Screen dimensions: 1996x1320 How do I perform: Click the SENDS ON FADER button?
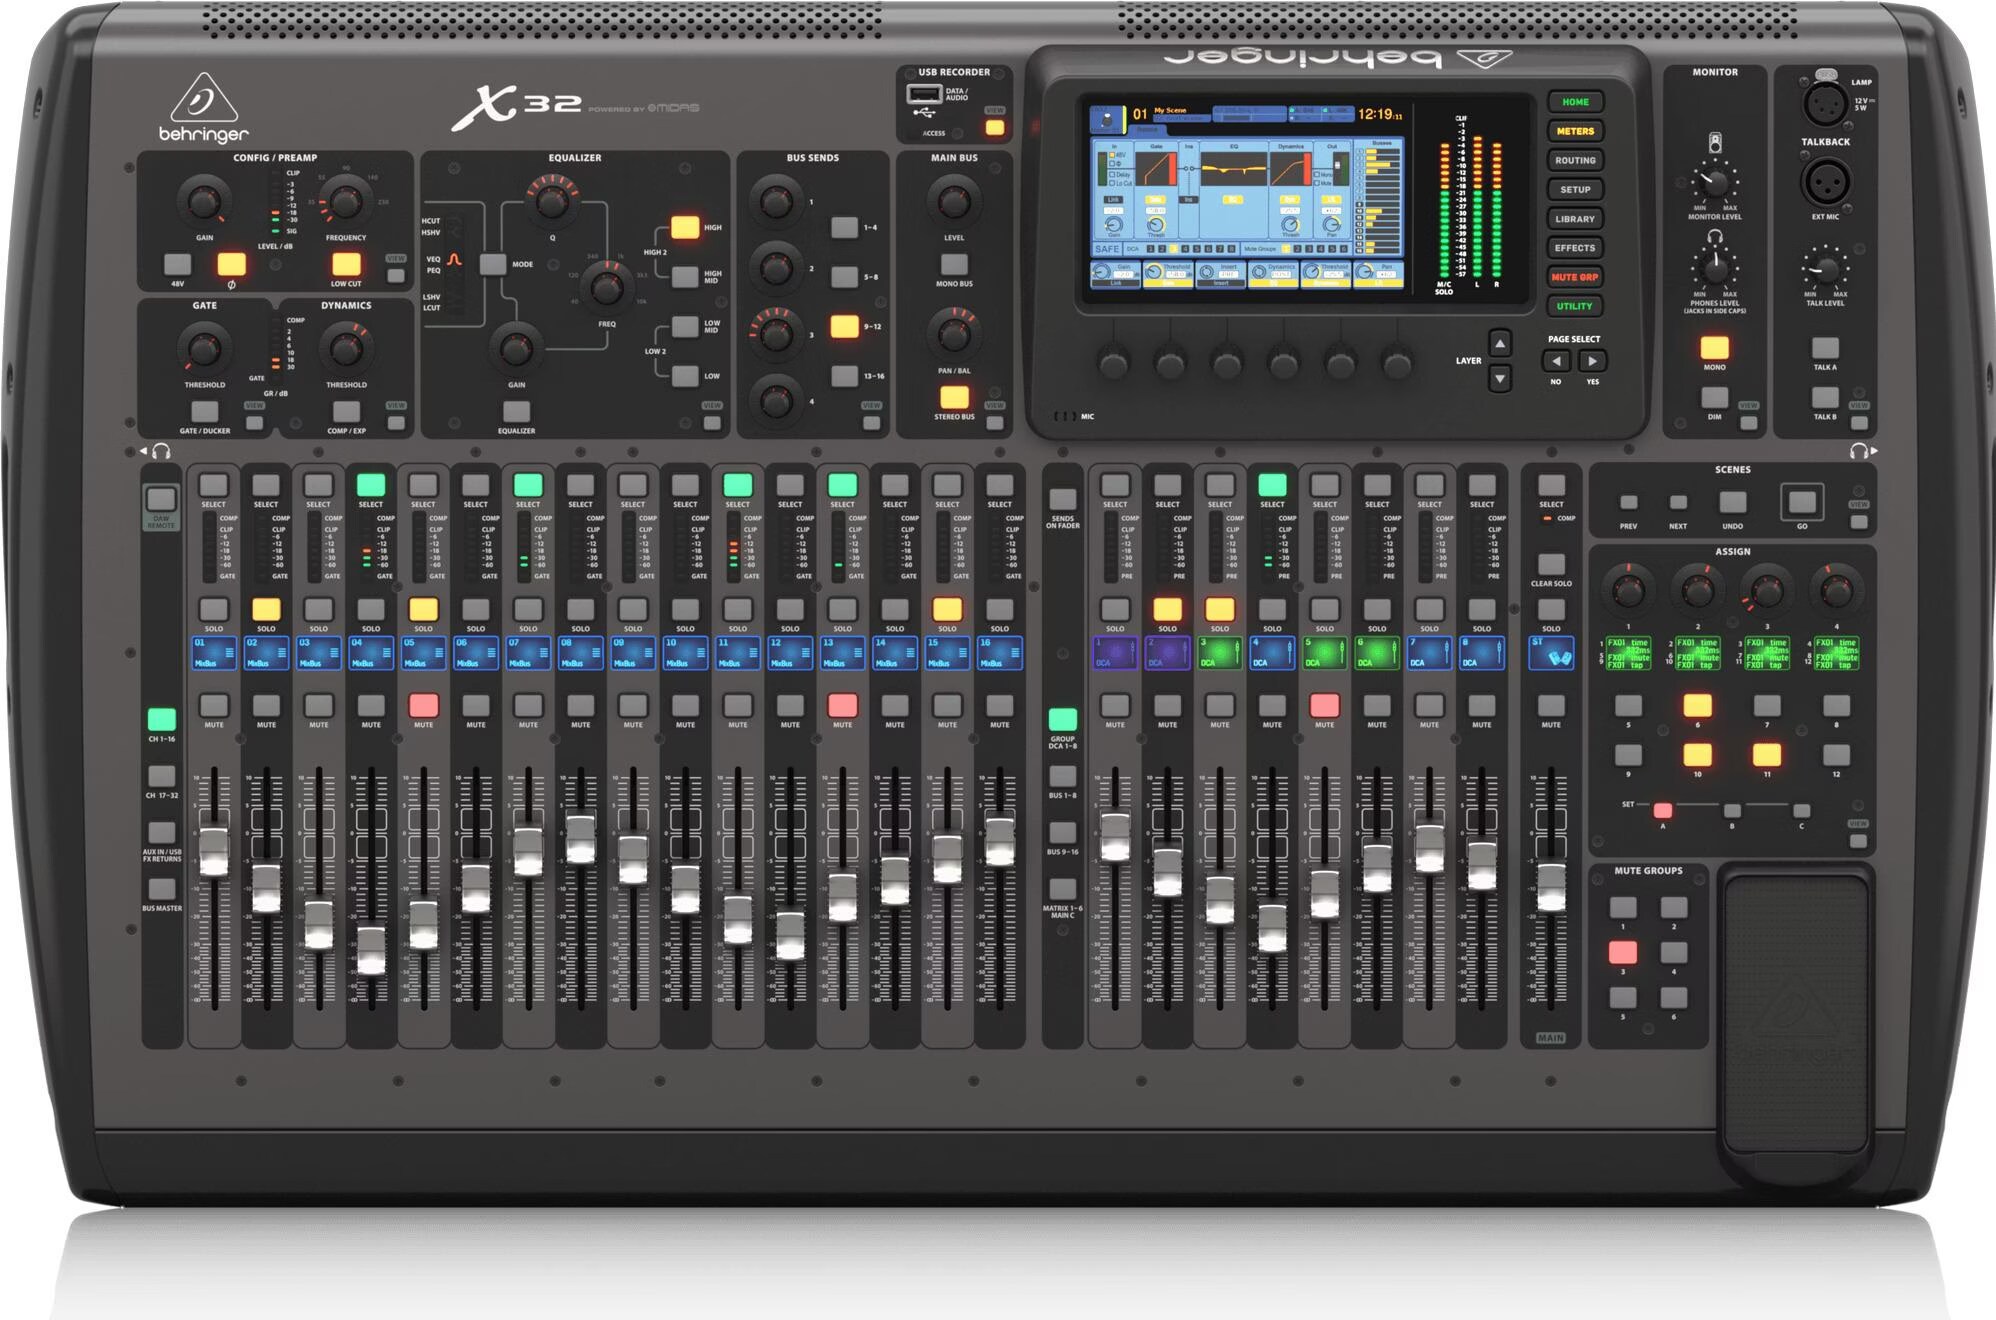[1063, 499]
